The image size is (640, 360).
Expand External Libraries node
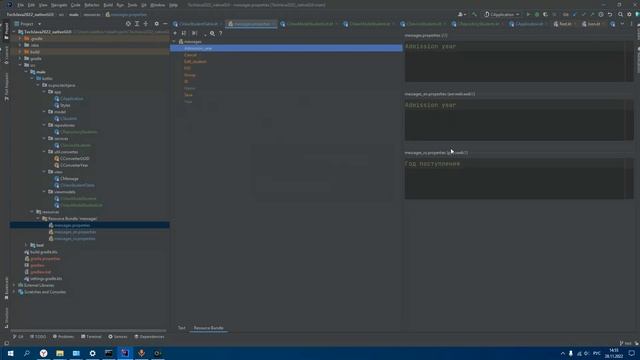coord(14,285)
